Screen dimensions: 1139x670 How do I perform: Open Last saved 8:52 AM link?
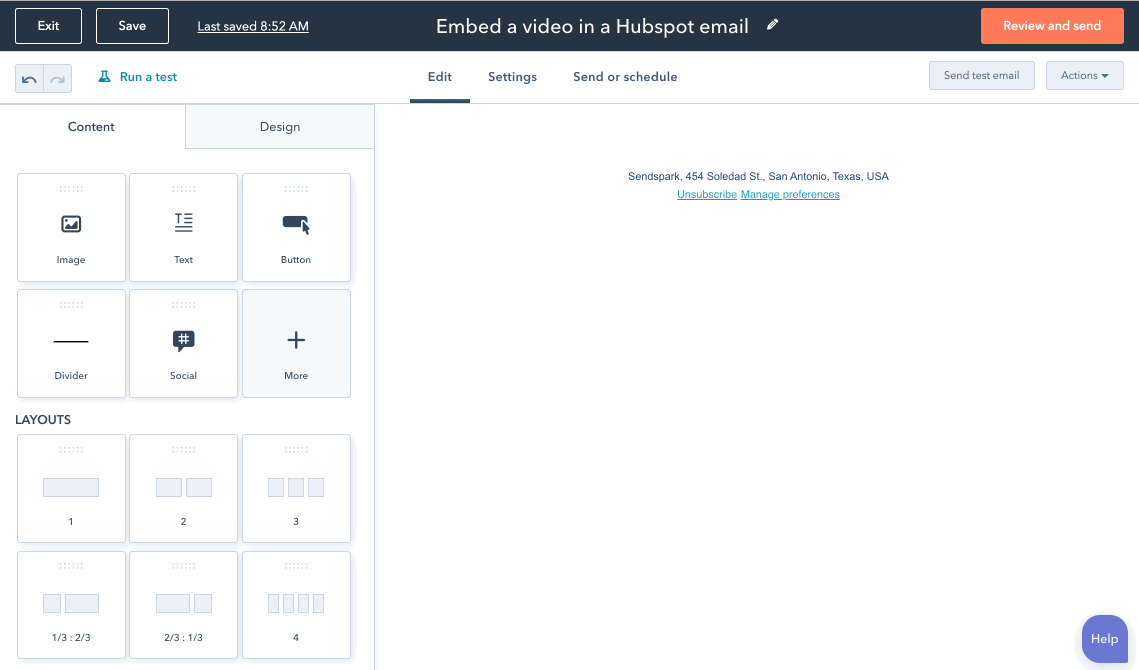(x=253, y=26)
